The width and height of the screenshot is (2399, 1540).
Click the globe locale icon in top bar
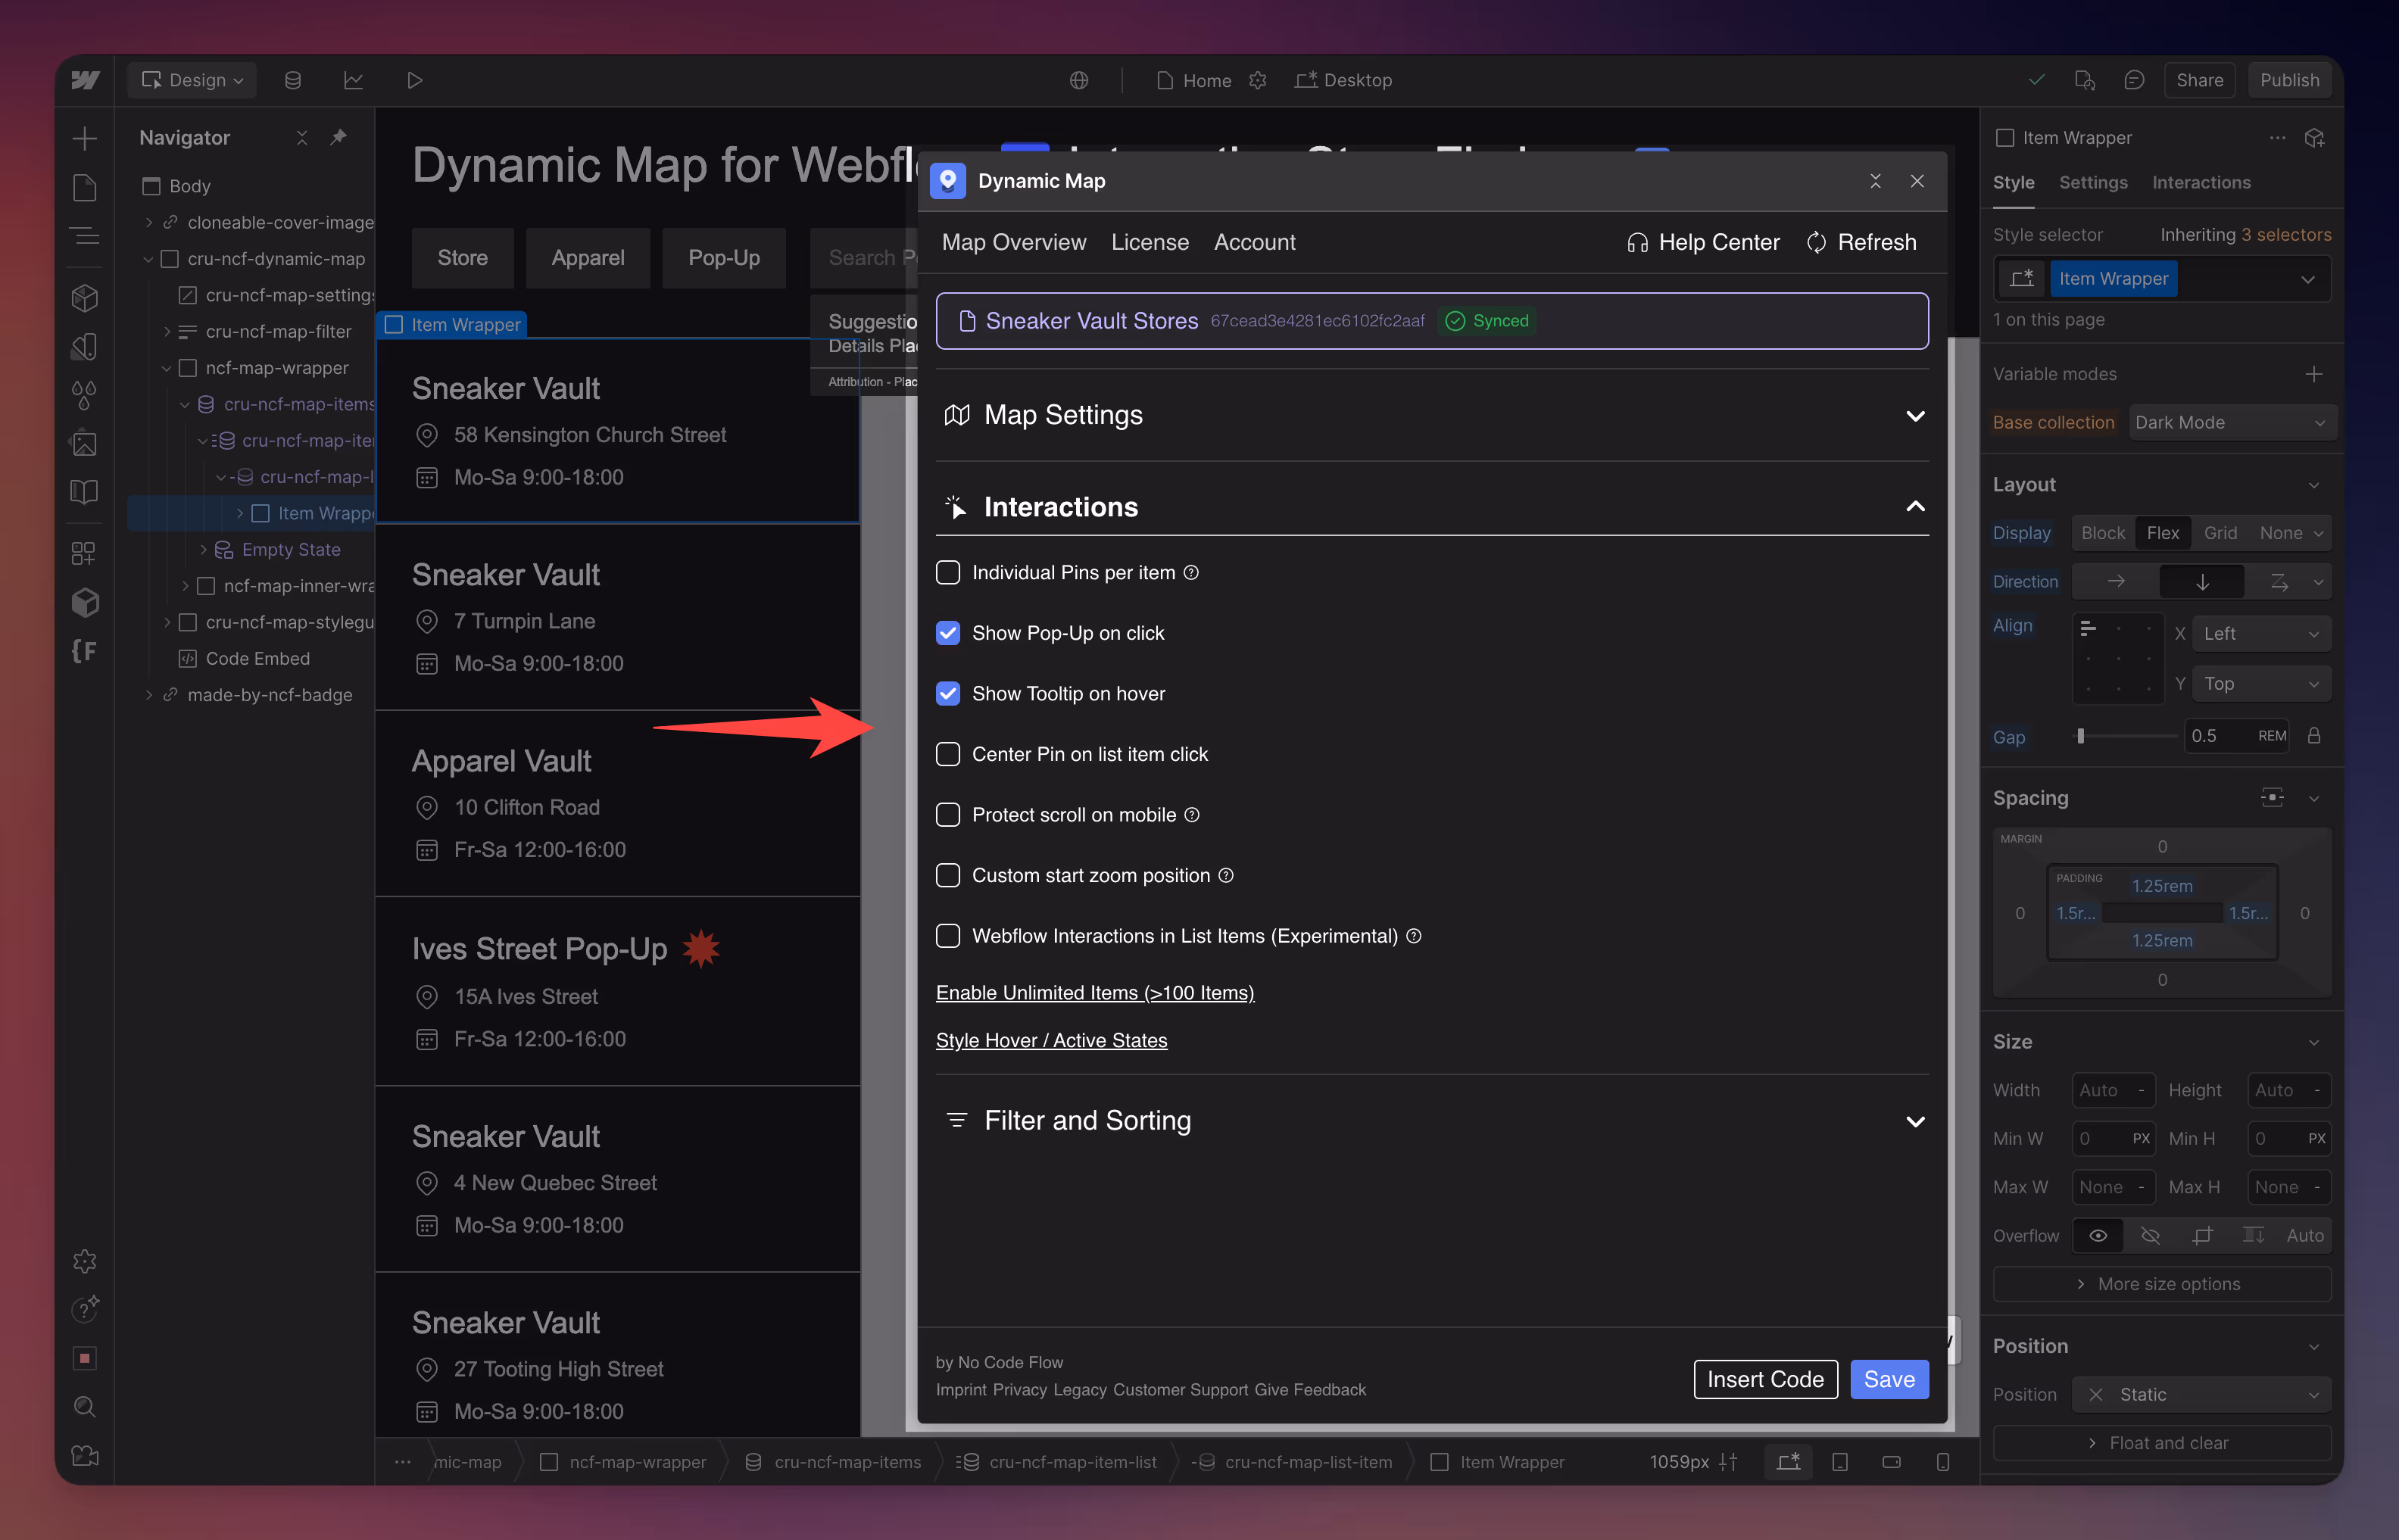point(1079,80)
